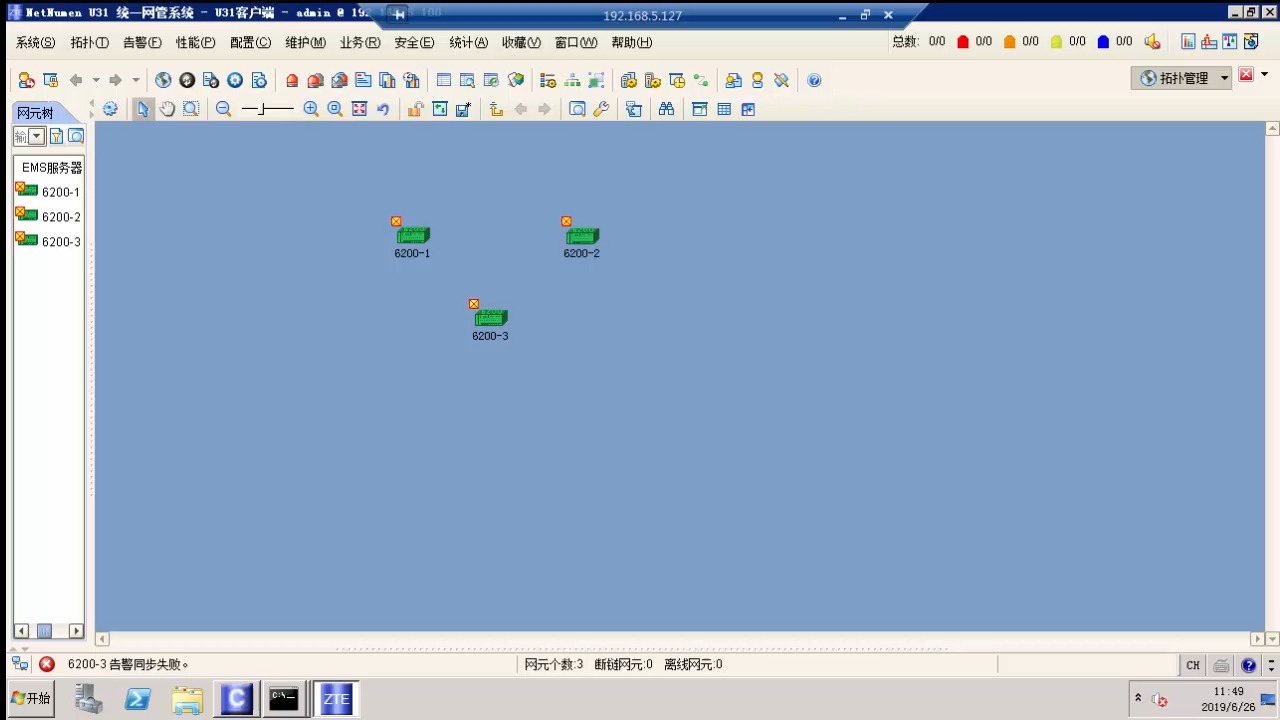
Task: Click the red alarm bell toolbar icon
Action: [x=292, y=80]
